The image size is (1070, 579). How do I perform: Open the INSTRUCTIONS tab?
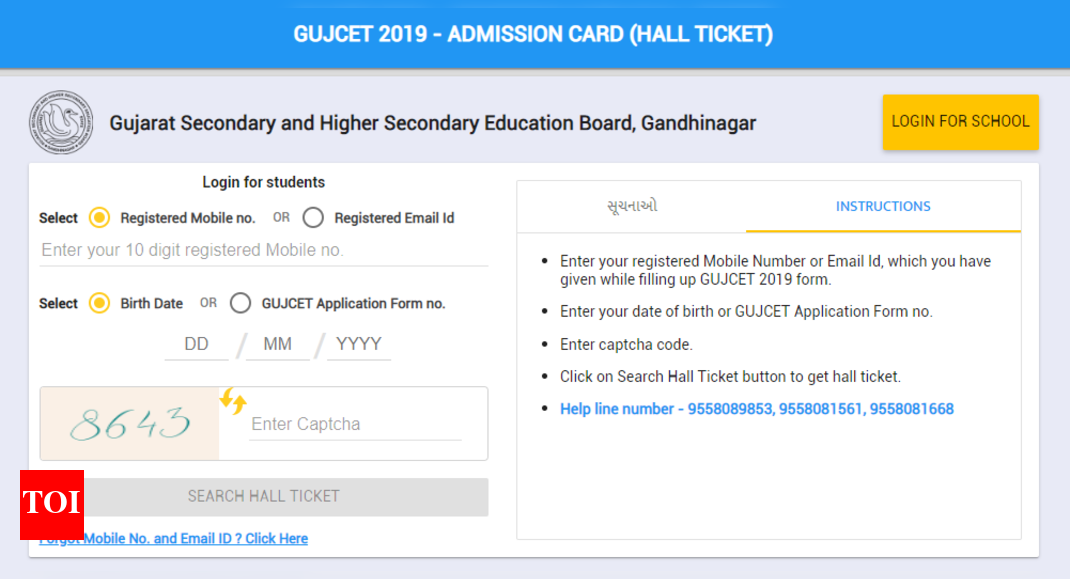[883, 206]
